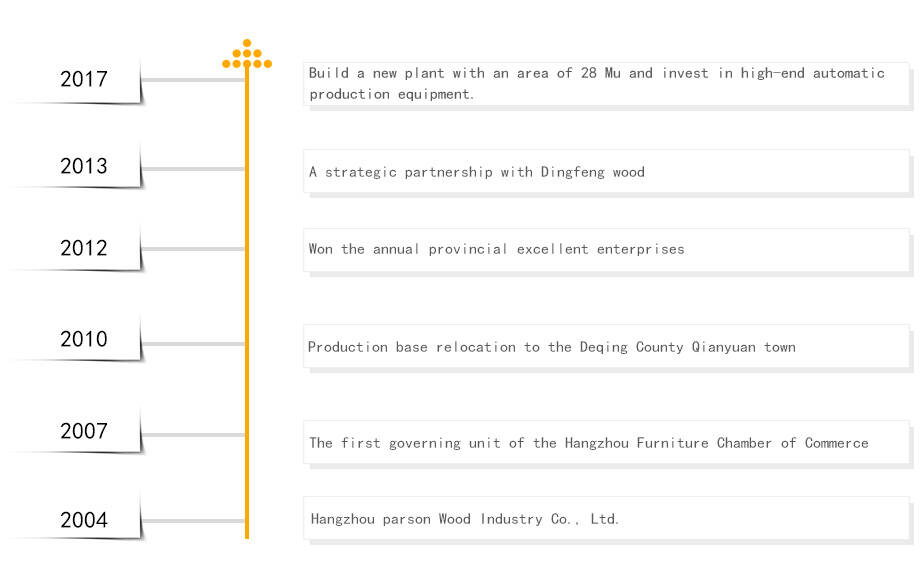
Task: Select the 2012 year label
Action: 84,248
